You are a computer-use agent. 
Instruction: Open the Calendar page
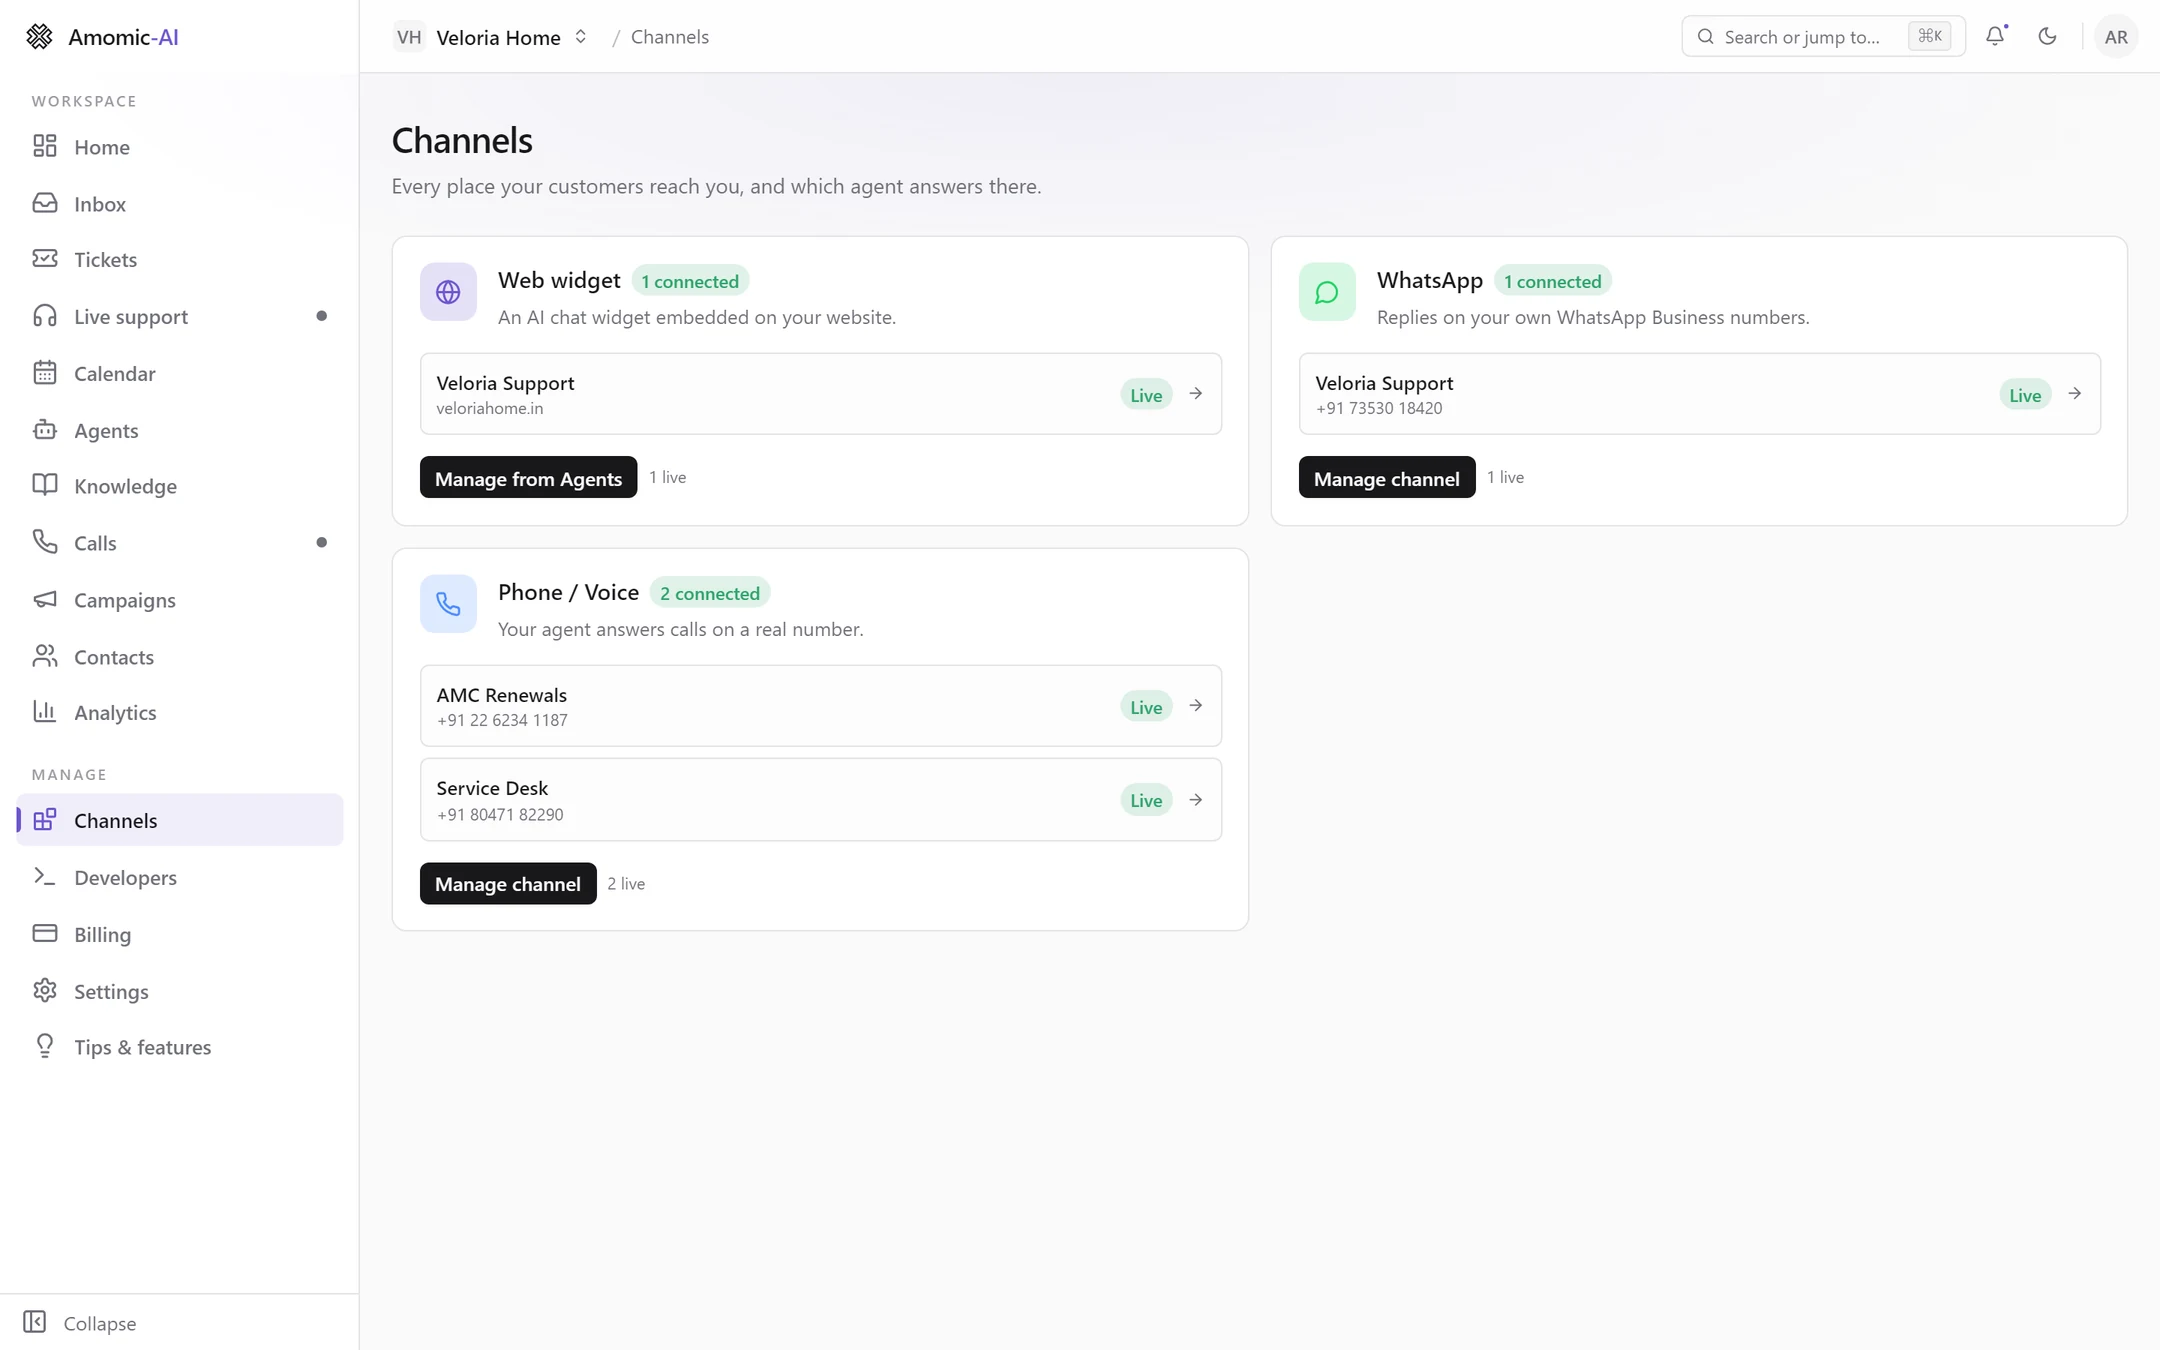tap(180, 374)
